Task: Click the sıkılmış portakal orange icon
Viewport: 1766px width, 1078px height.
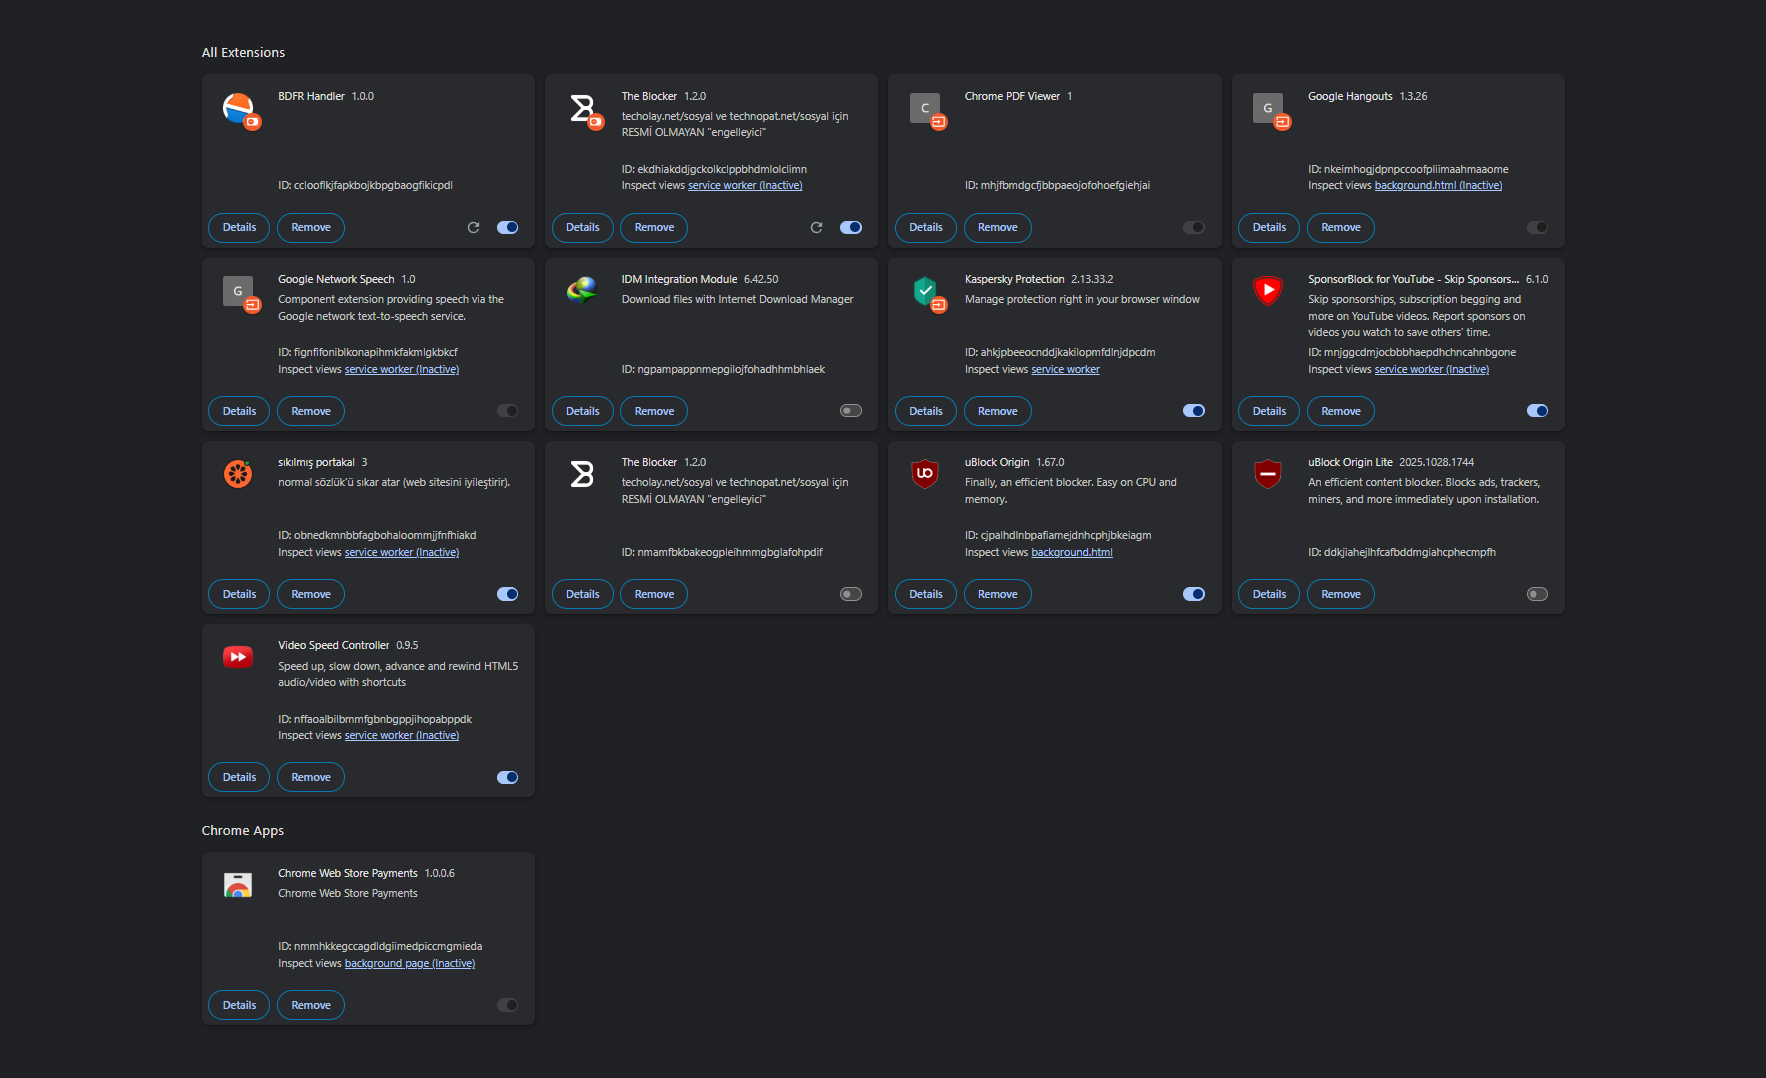Action: click(238, 474)
